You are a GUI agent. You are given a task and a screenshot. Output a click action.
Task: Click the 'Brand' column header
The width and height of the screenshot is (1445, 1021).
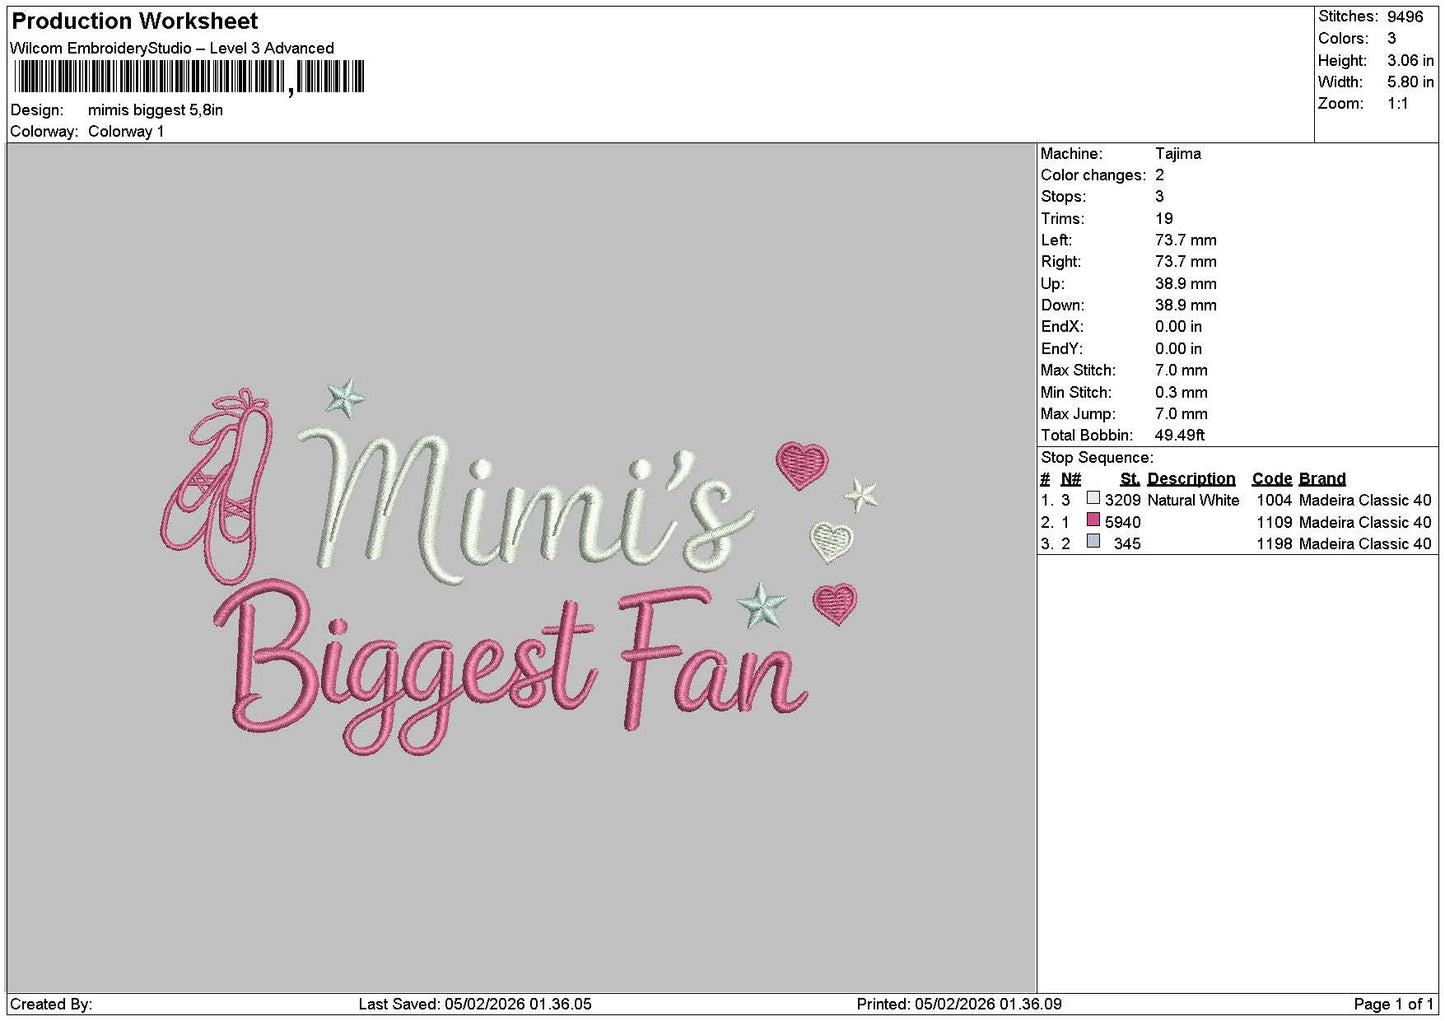point(1322,479)
